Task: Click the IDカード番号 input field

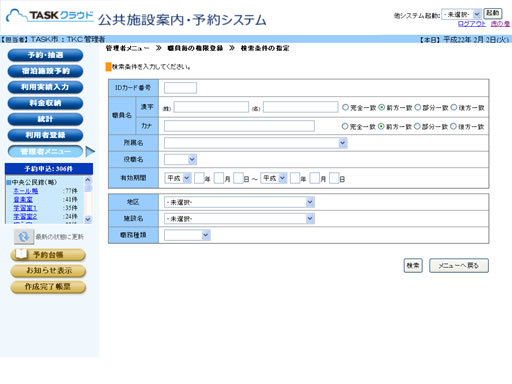Action: [180, 88]
